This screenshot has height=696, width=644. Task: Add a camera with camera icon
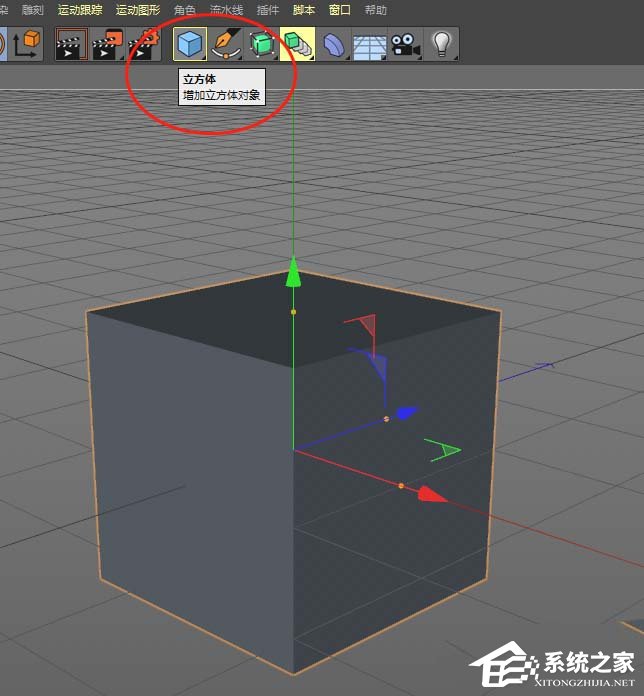point(405,44)
